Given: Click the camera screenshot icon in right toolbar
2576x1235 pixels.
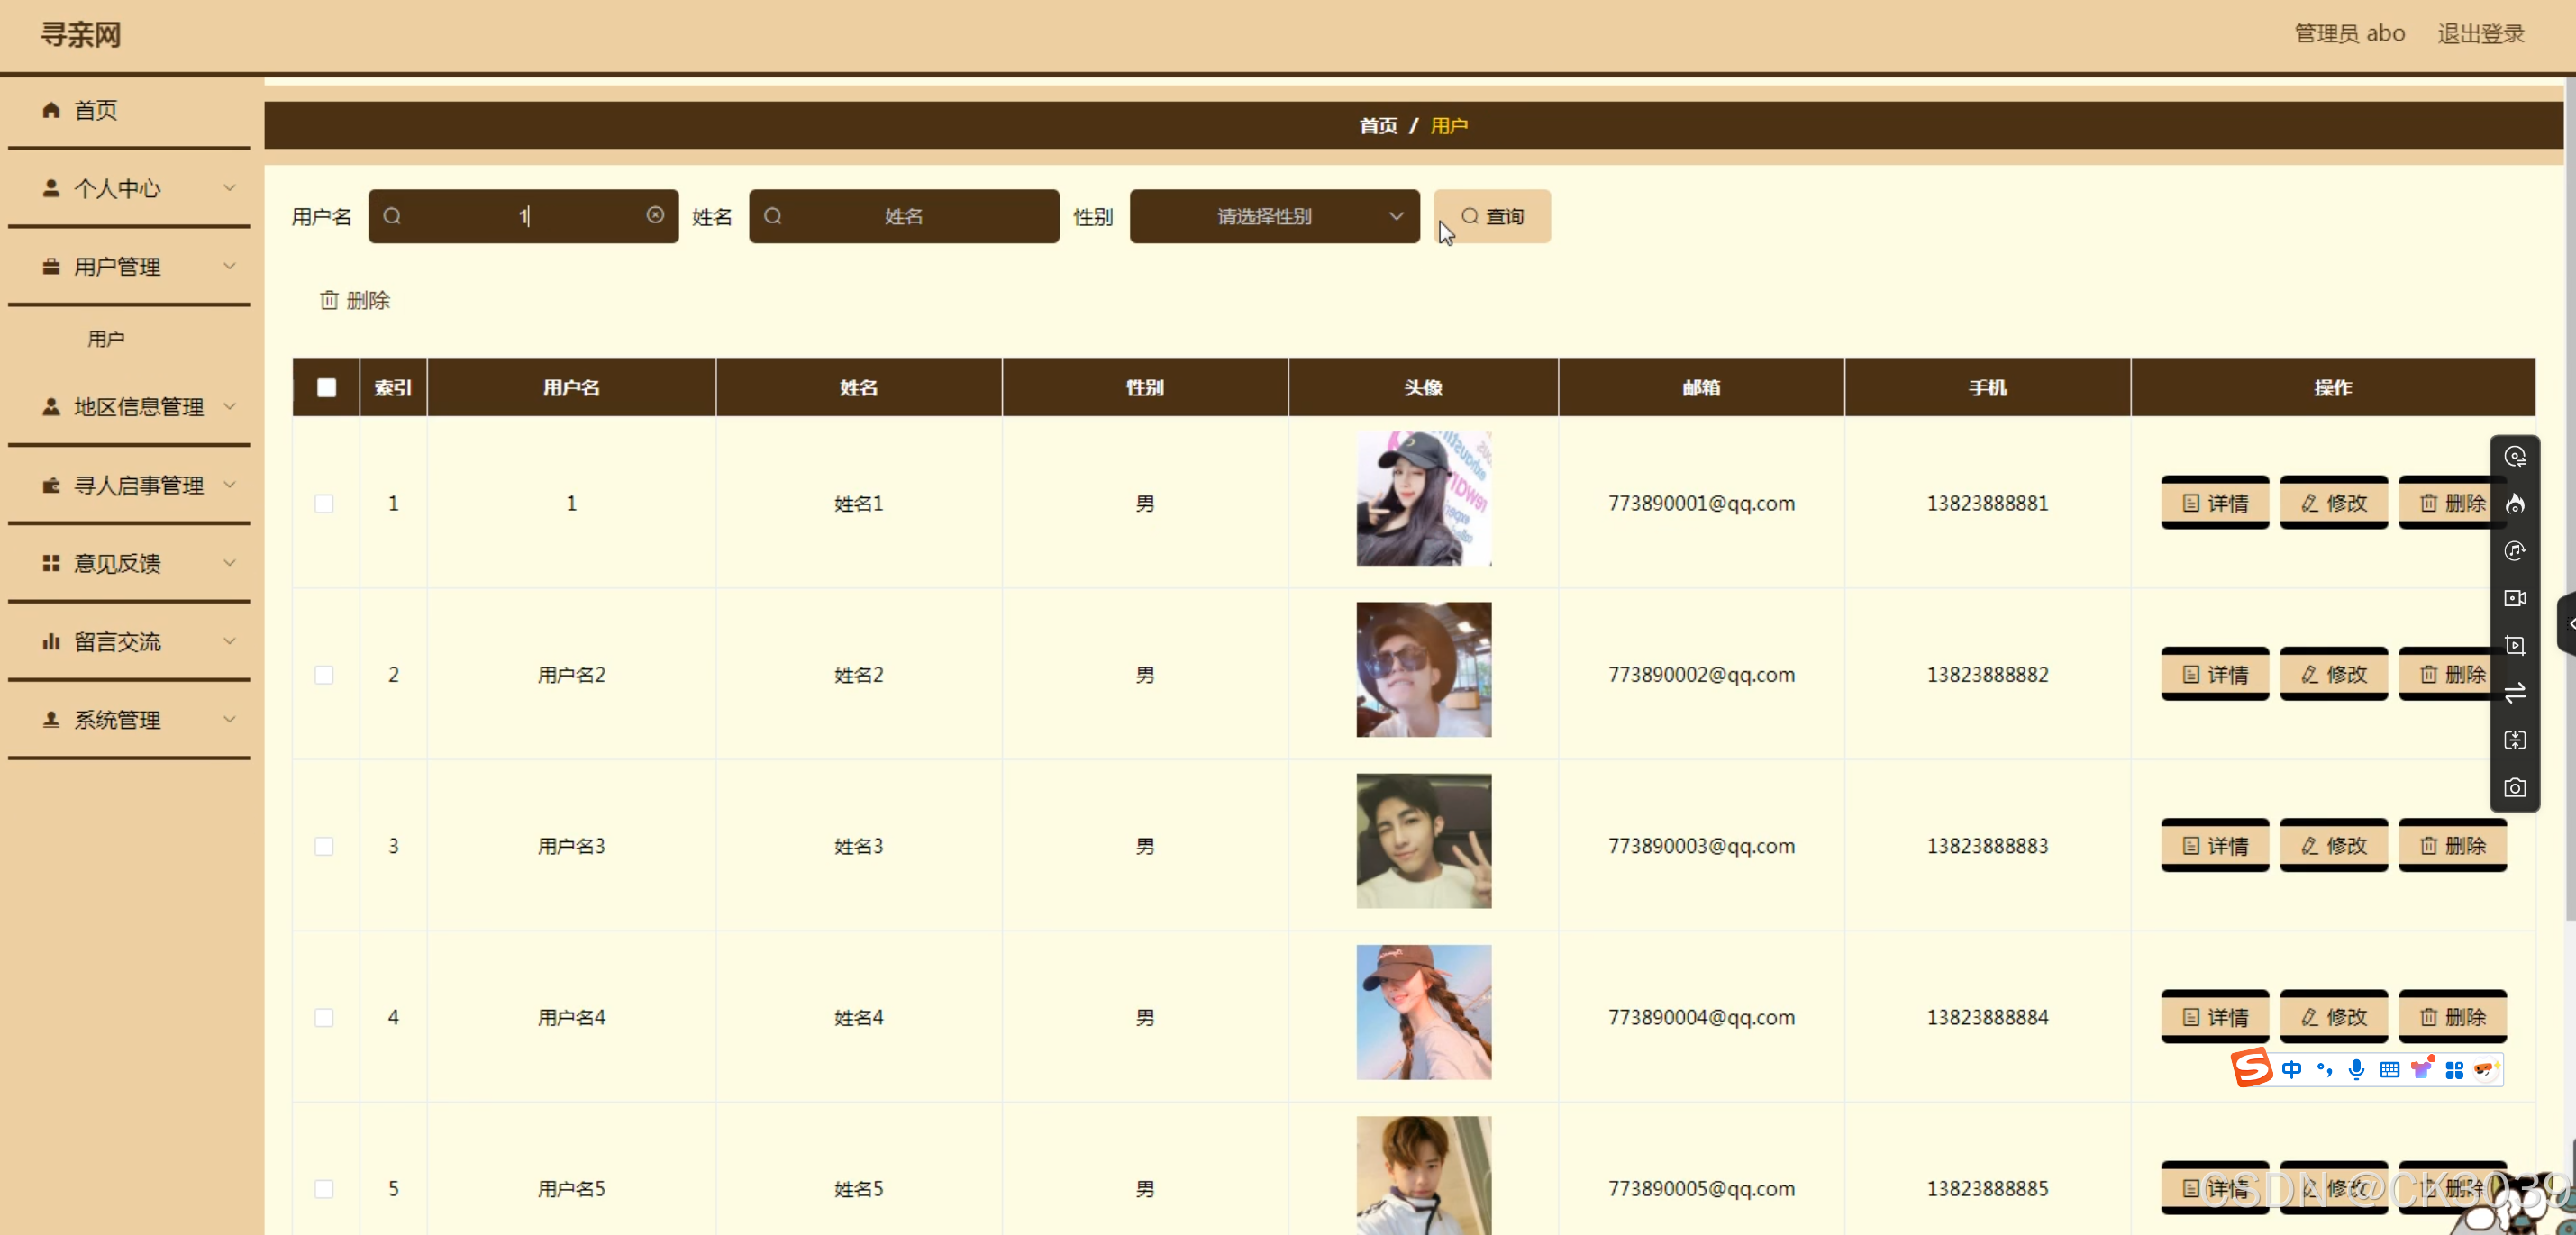Looking at the screenshot, I should click(2514, 788).
